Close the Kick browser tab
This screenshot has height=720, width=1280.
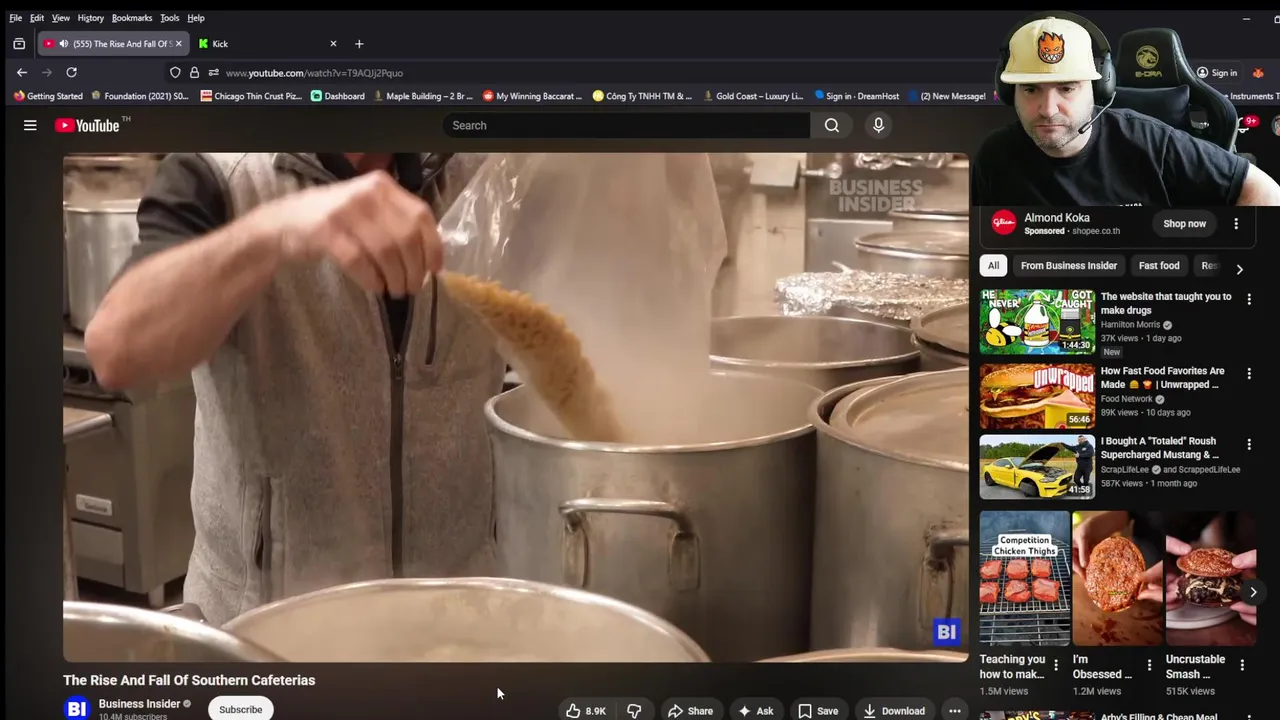click(333, 44)
